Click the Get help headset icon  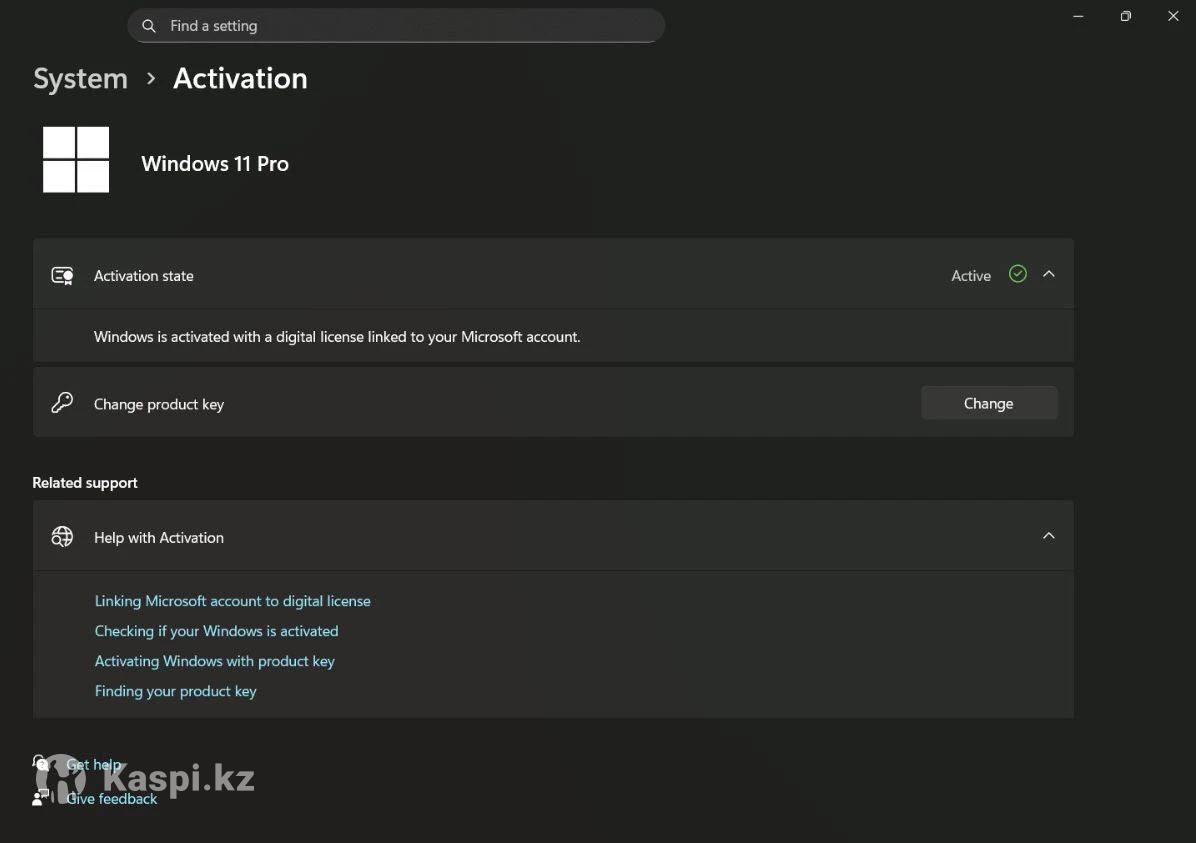(x=41, y=764)
